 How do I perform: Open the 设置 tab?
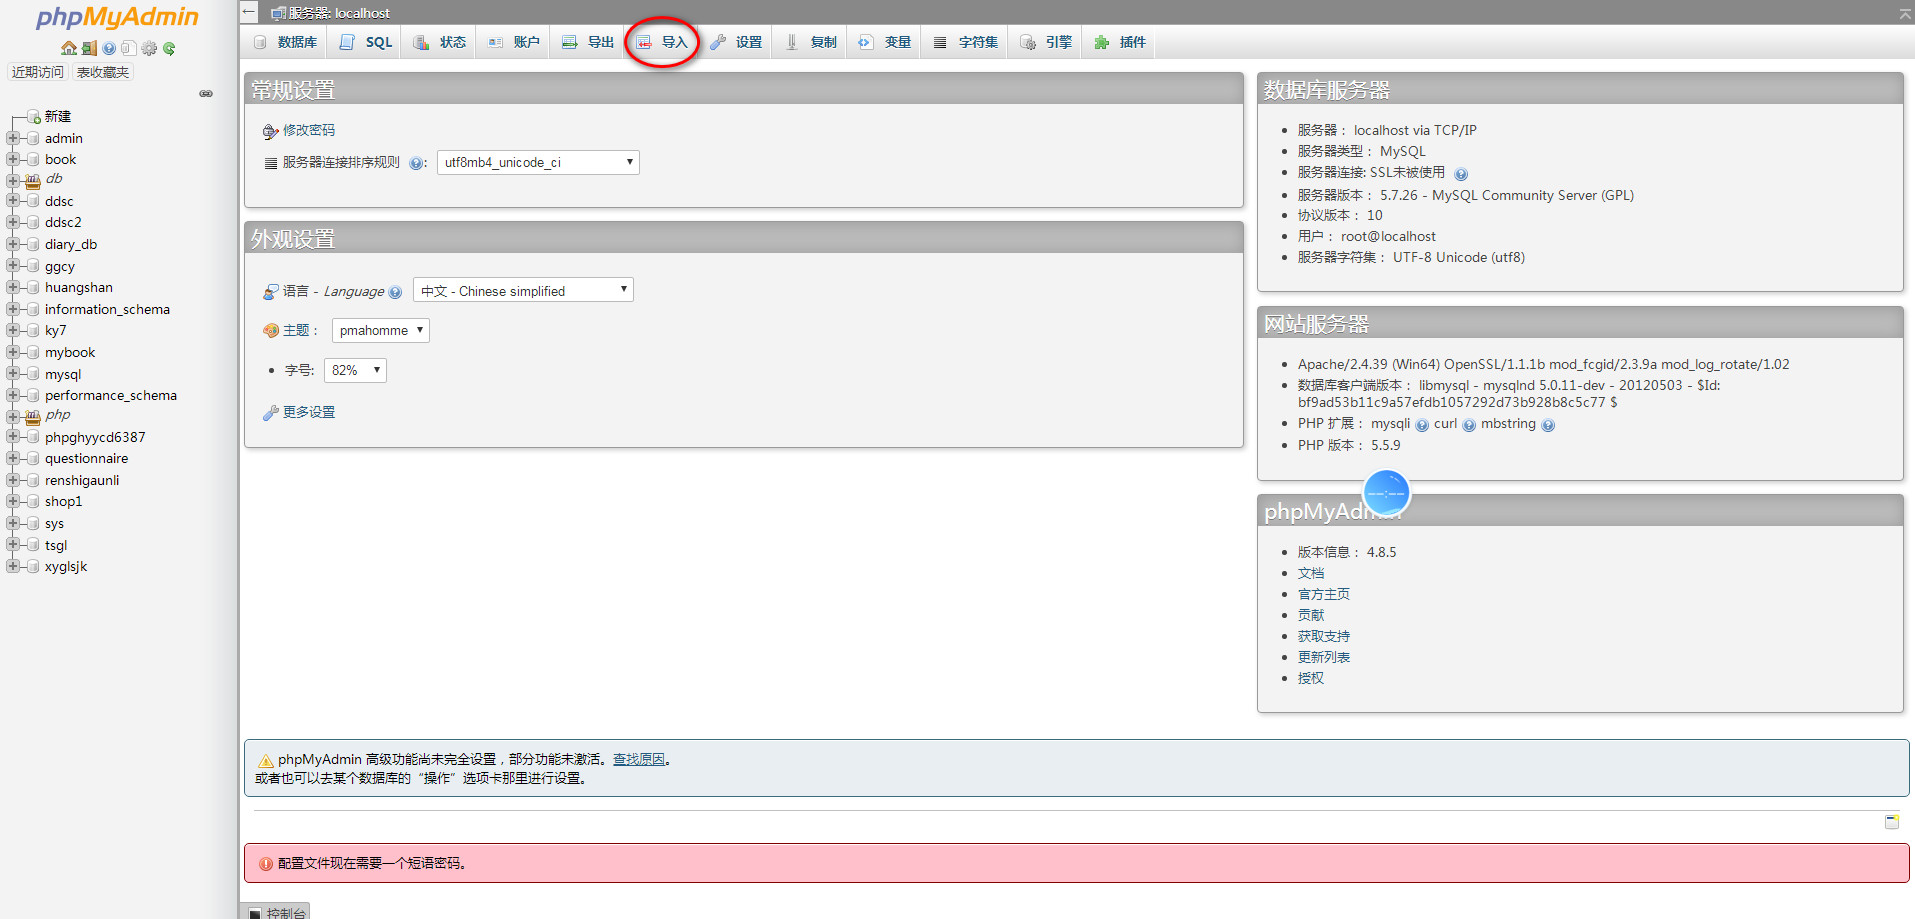point(736,42)
